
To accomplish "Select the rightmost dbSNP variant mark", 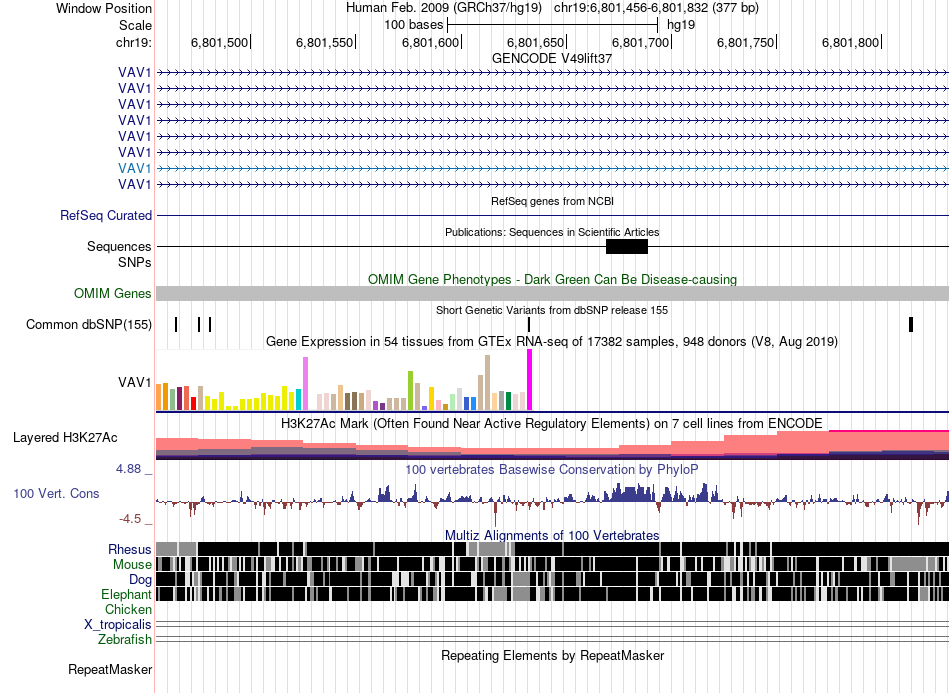I will click(911, 324).
